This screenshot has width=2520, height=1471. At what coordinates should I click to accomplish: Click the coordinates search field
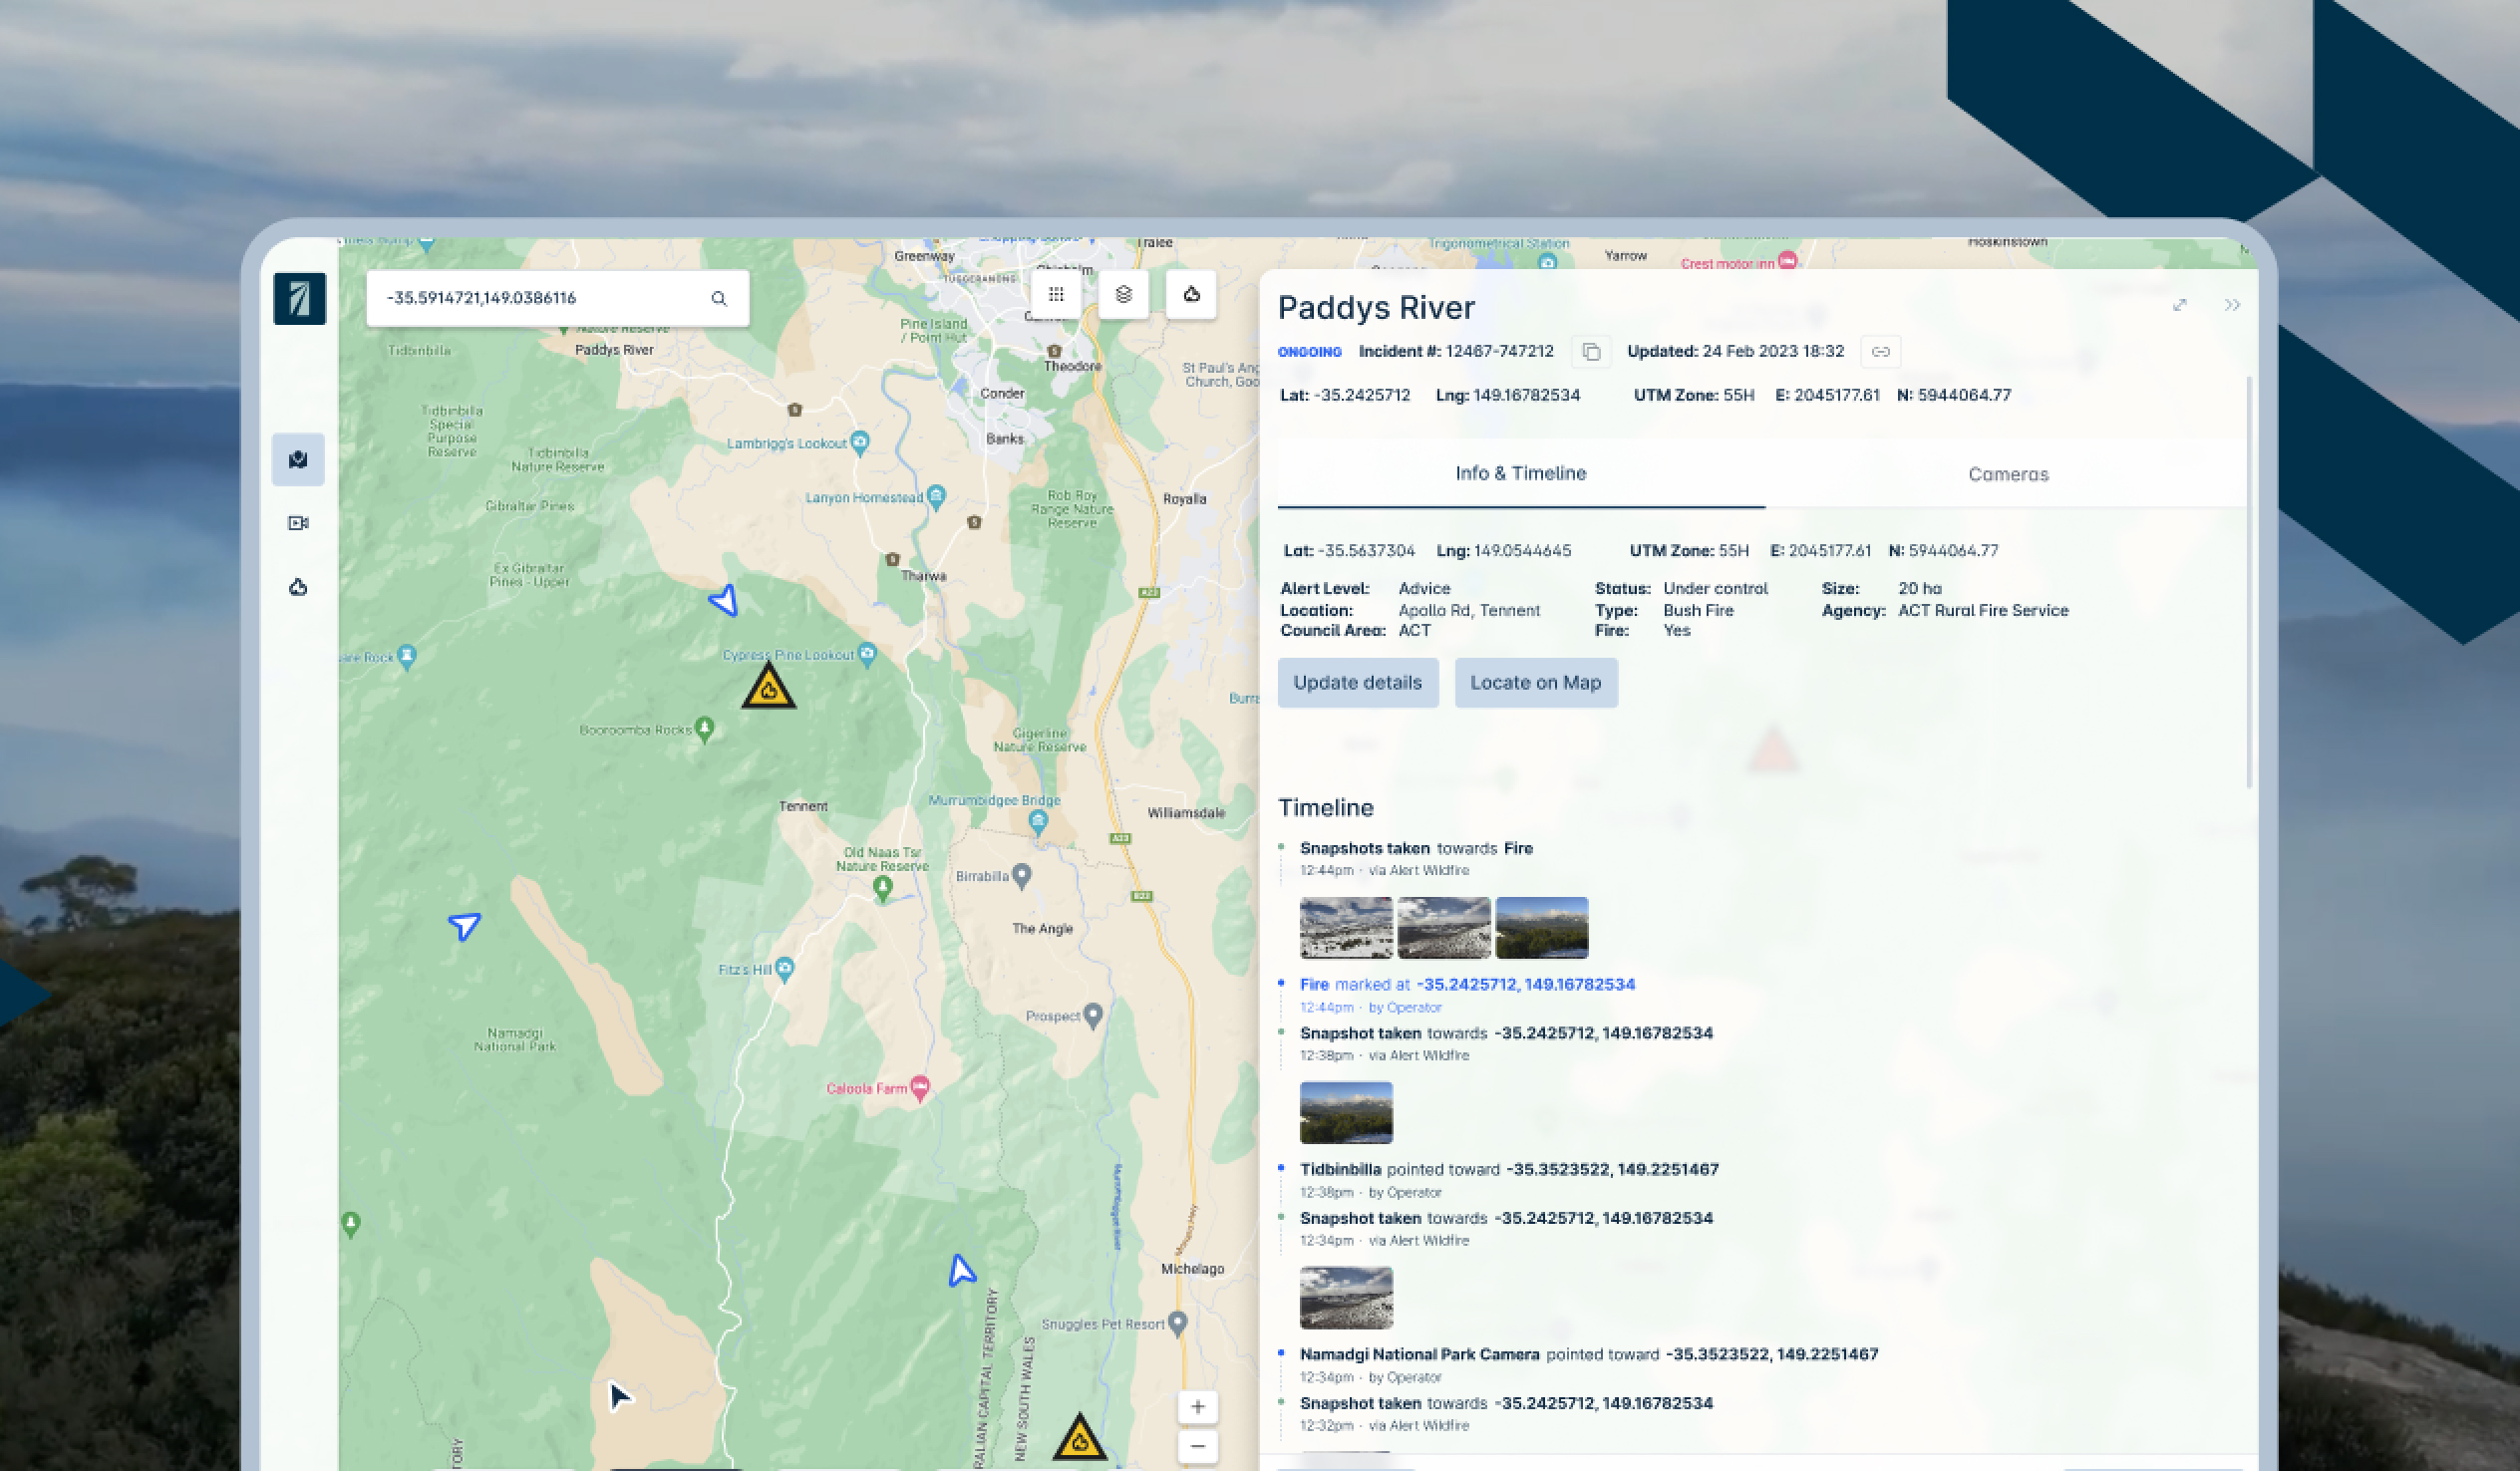[x=557, y=298]
